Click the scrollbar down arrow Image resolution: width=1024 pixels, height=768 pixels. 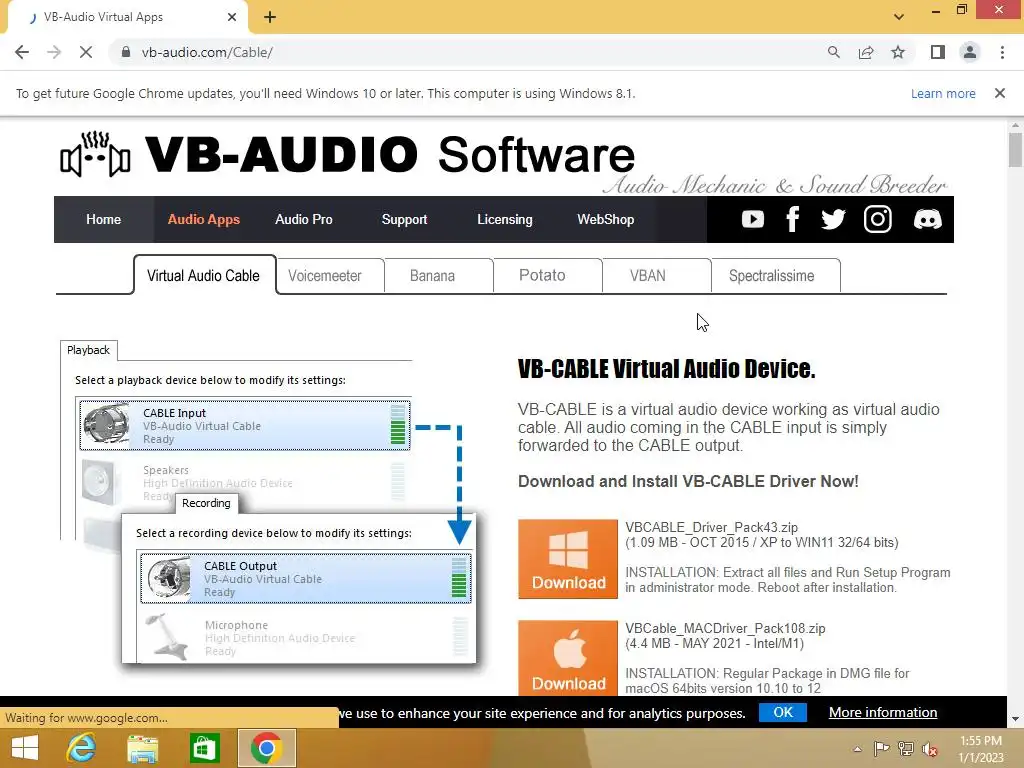click(1015, 718)
